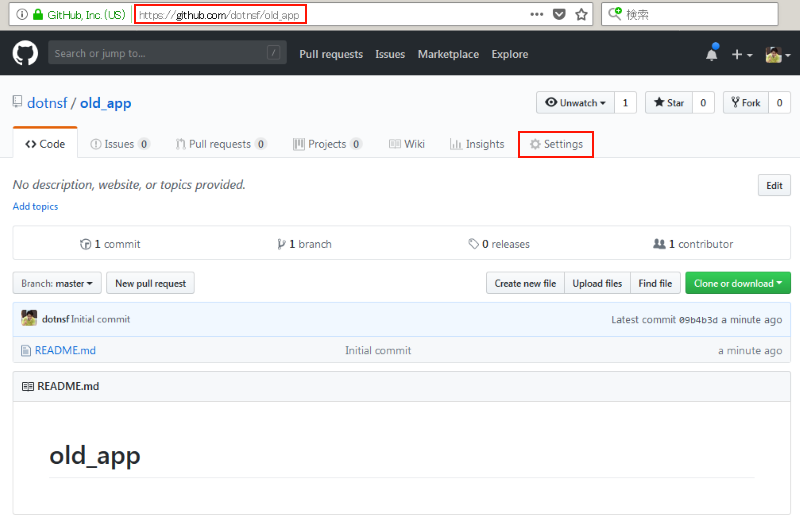The width and height of the screenshot is (800, 522).
Task: View the 0 releases page
Action: pyautogui.click(x=499, y=244)
